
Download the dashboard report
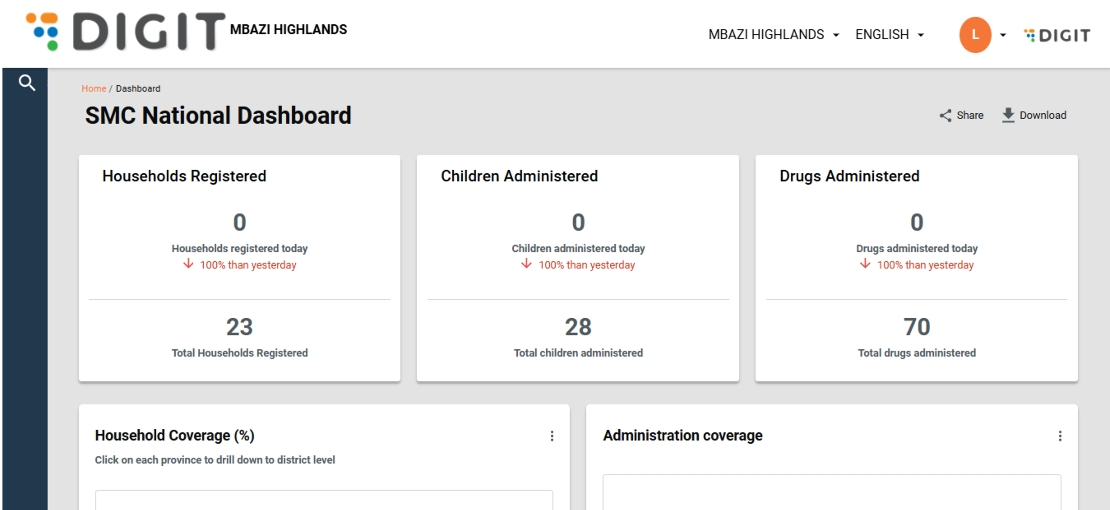(x=1034, y=115)
